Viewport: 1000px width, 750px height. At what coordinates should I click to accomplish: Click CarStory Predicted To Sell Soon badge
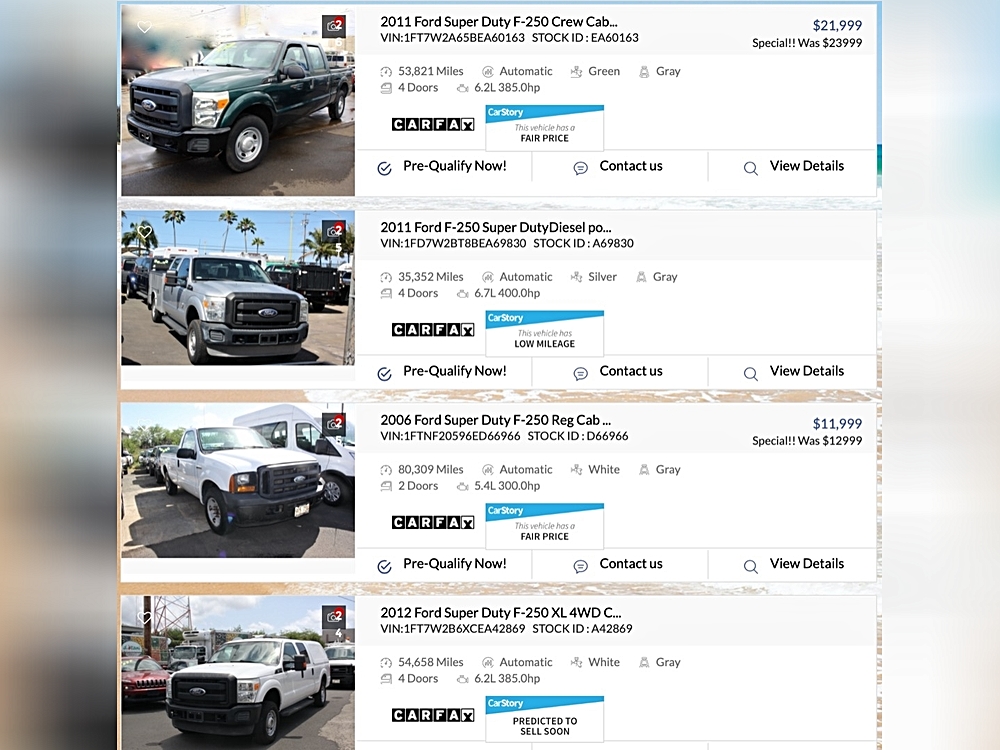pyautogui.click(x=544, y=719)
